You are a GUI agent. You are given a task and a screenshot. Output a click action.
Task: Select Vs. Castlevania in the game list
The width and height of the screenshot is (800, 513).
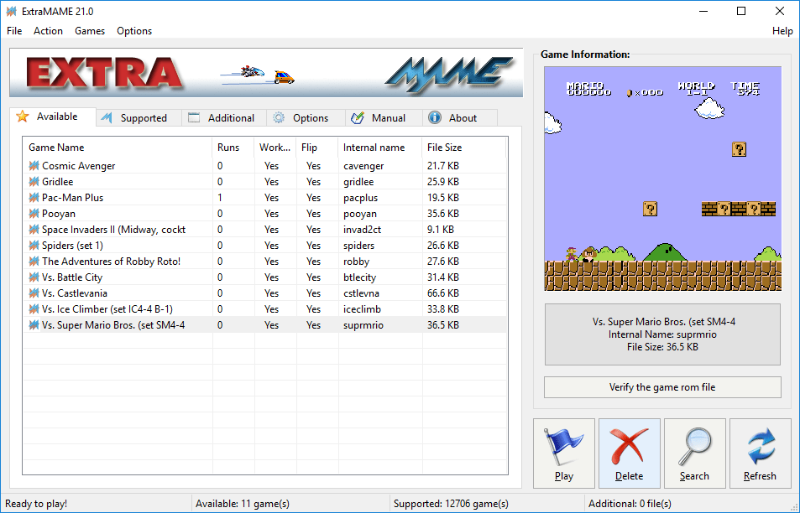pyautogui.click(x=80, y=293)
